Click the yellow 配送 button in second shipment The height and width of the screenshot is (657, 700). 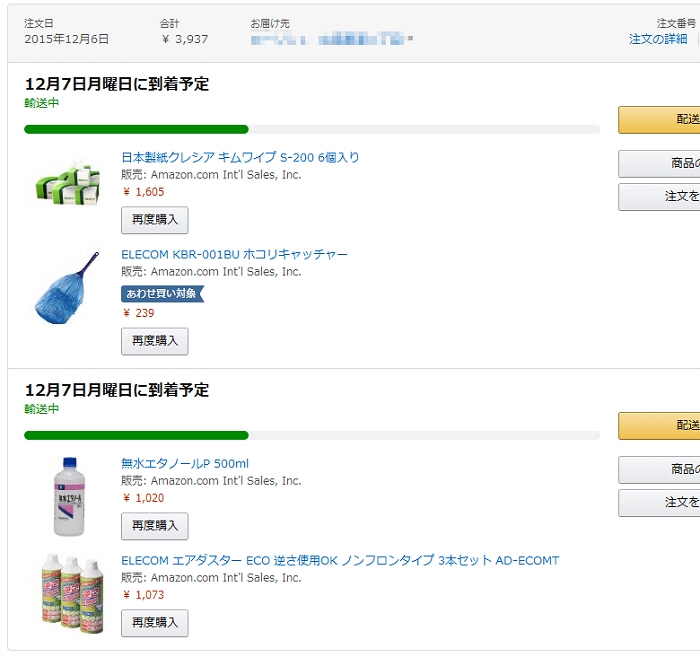pyautogui.click(x=659, y=426)
